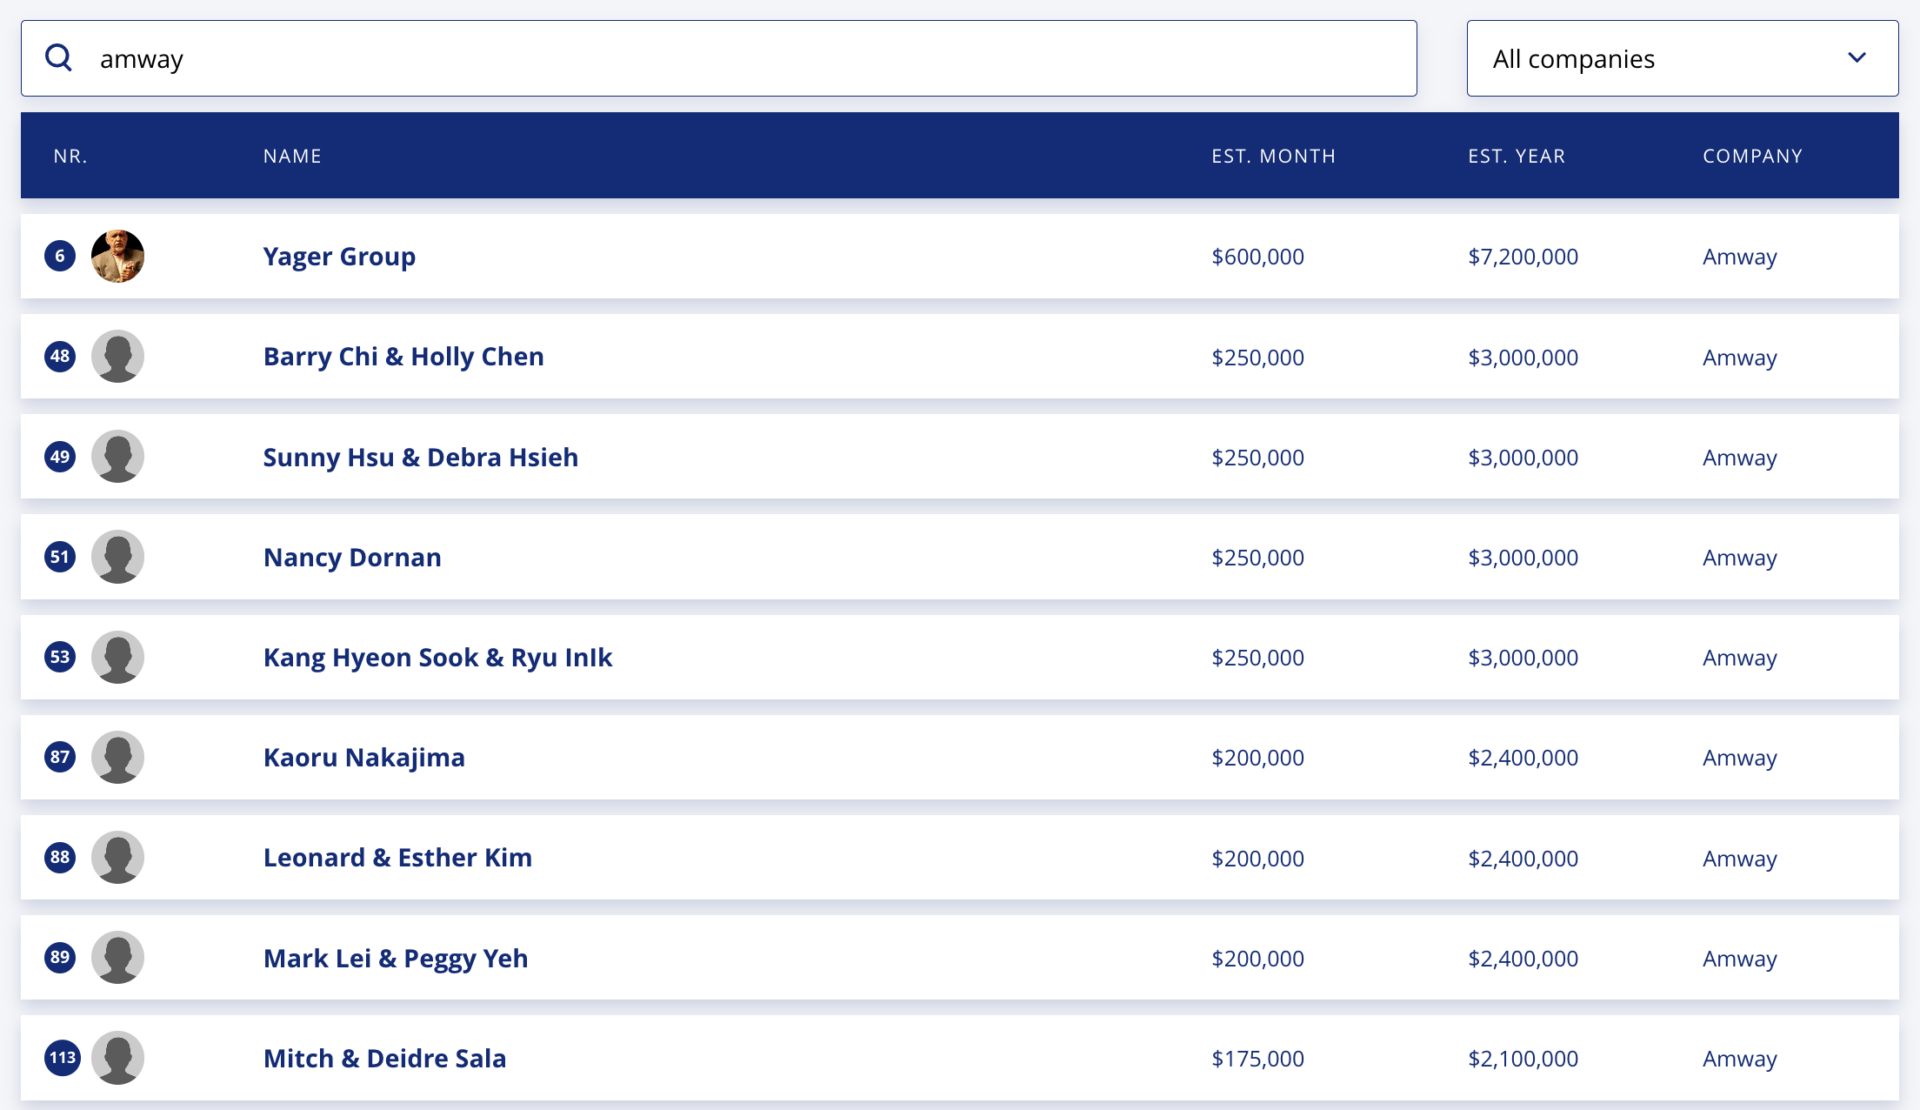
Task: Click $200,000 in Leonard & Esther Kim row
Action: coord(1257,858)
